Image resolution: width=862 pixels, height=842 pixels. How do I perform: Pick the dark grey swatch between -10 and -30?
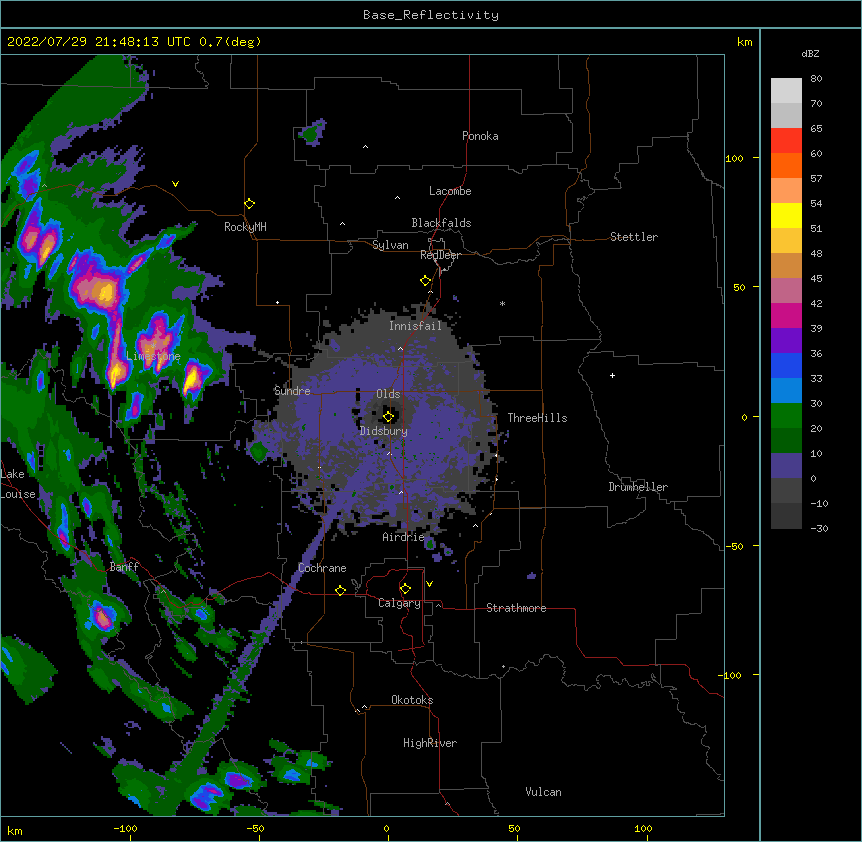[x=786, y=516]
